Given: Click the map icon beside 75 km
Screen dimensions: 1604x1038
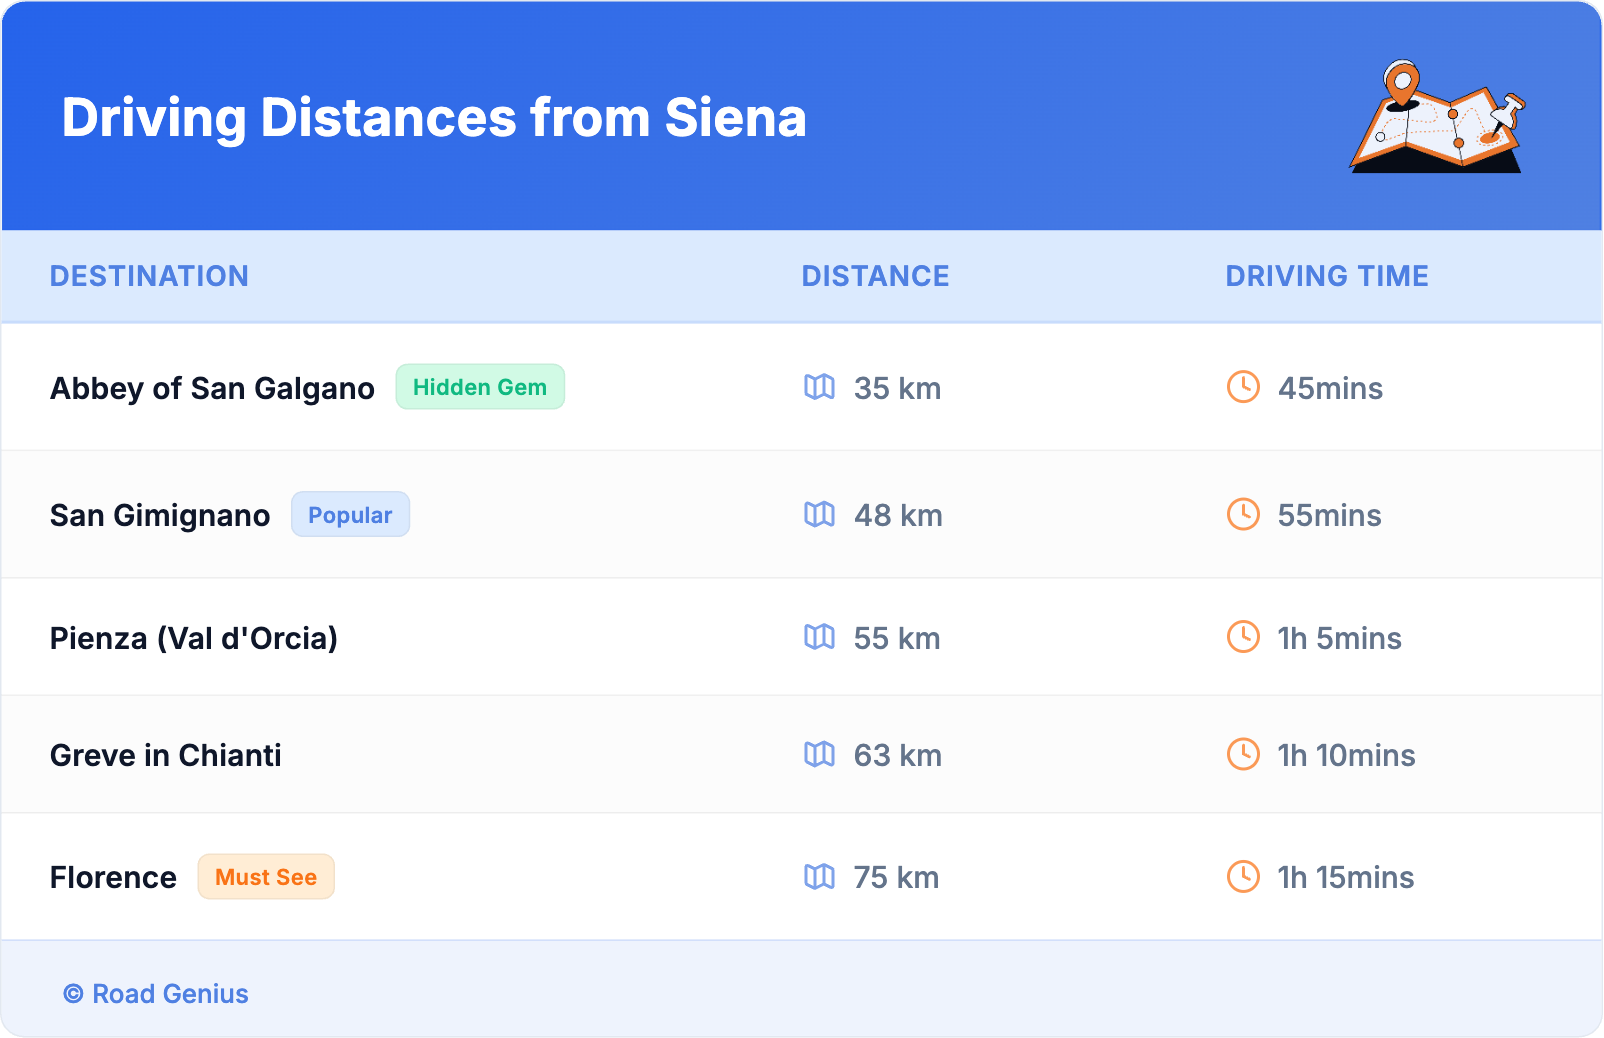Looking at the screenshot, I should point(819,877).
